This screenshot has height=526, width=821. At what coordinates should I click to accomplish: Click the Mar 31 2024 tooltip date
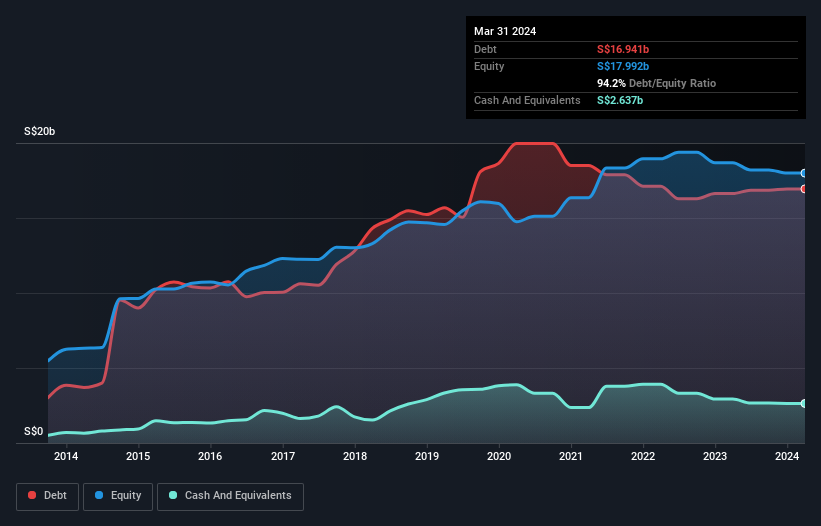505,31
